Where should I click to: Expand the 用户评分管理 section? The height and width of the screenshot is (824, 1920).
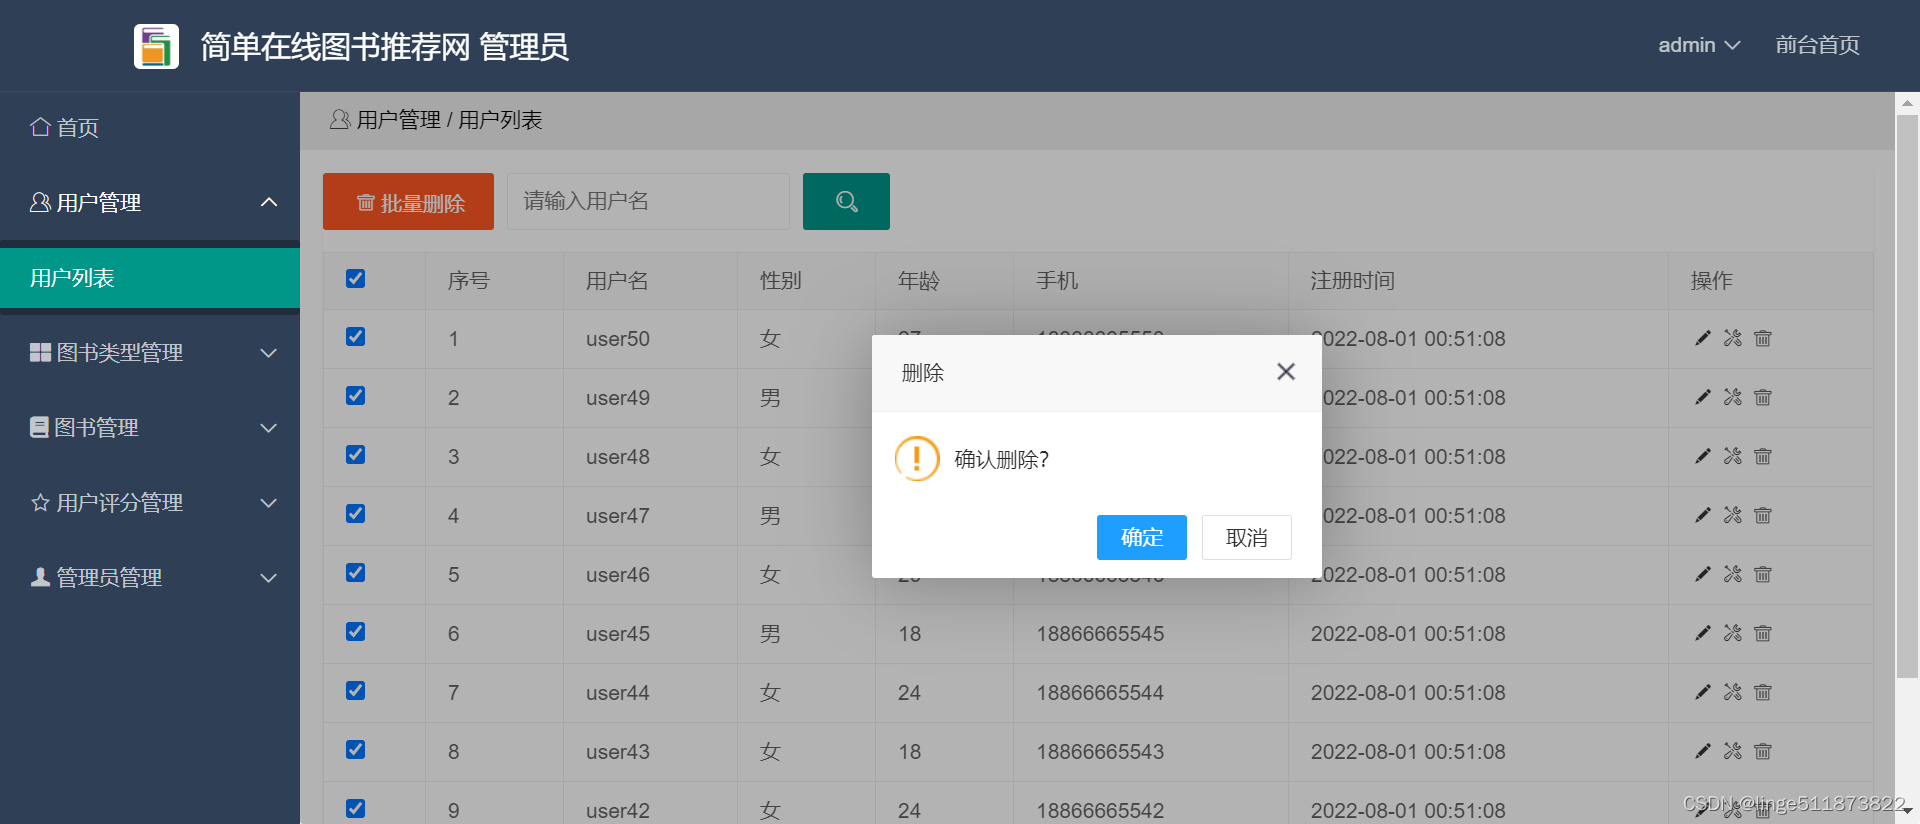(150, 502)
